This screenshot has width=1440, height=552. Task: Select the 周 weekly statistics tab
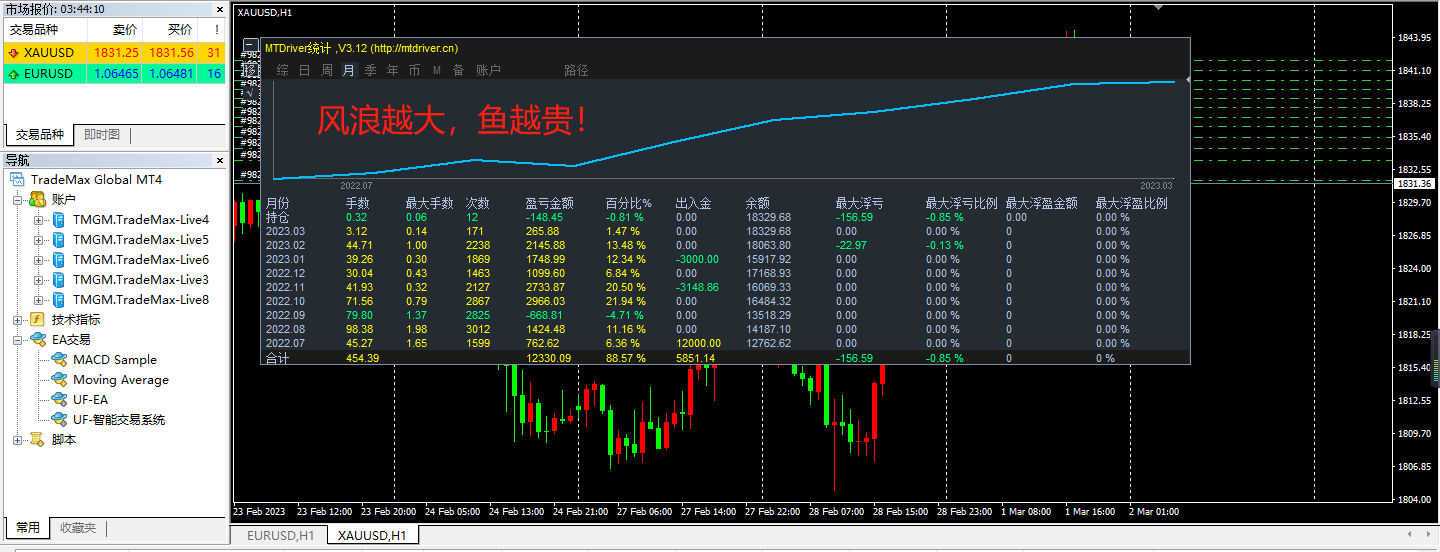point(326,70)
